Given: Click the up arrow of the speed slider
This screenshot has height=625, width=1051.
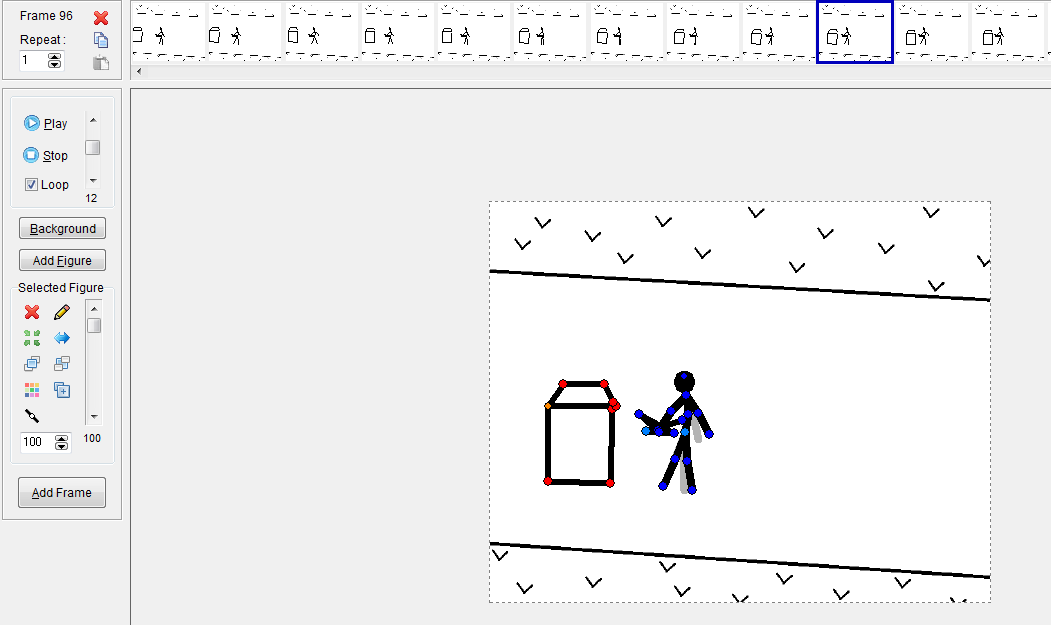Looking at the screenshot, I should click(x=93, y=121).
